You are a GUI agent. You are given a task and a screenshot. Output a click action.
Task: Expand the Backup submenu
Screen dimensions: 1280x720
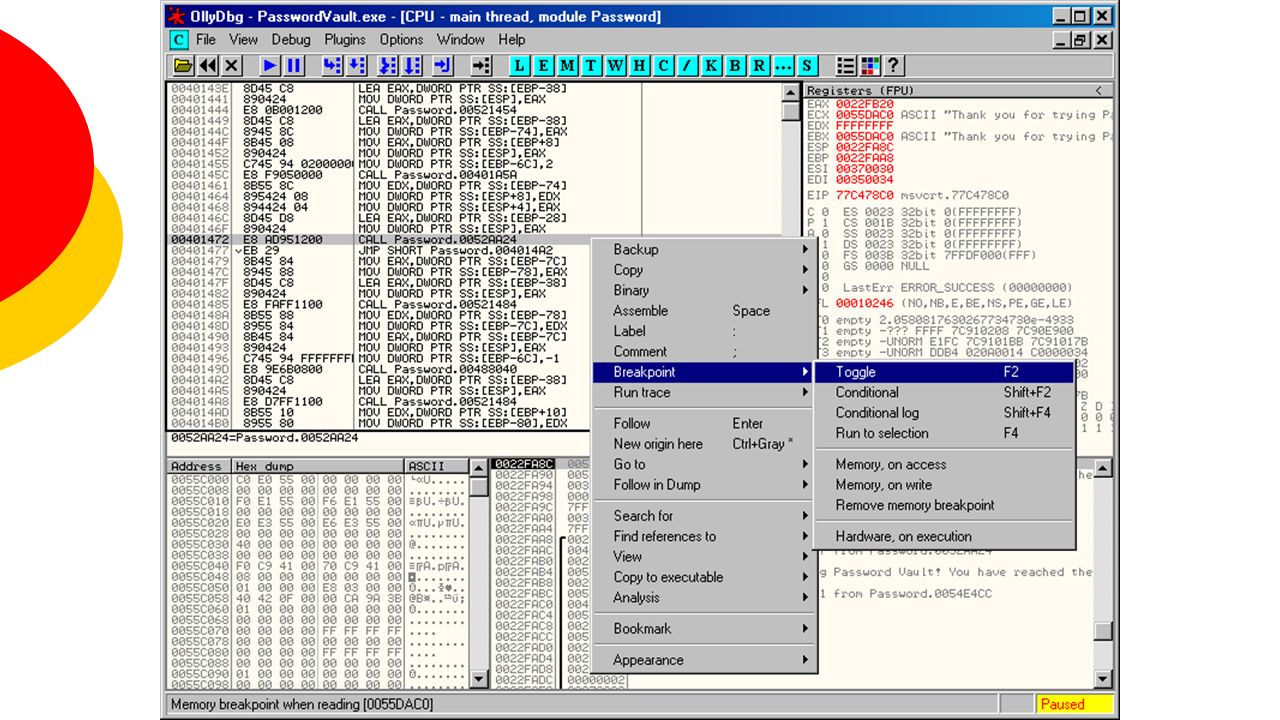705,250
